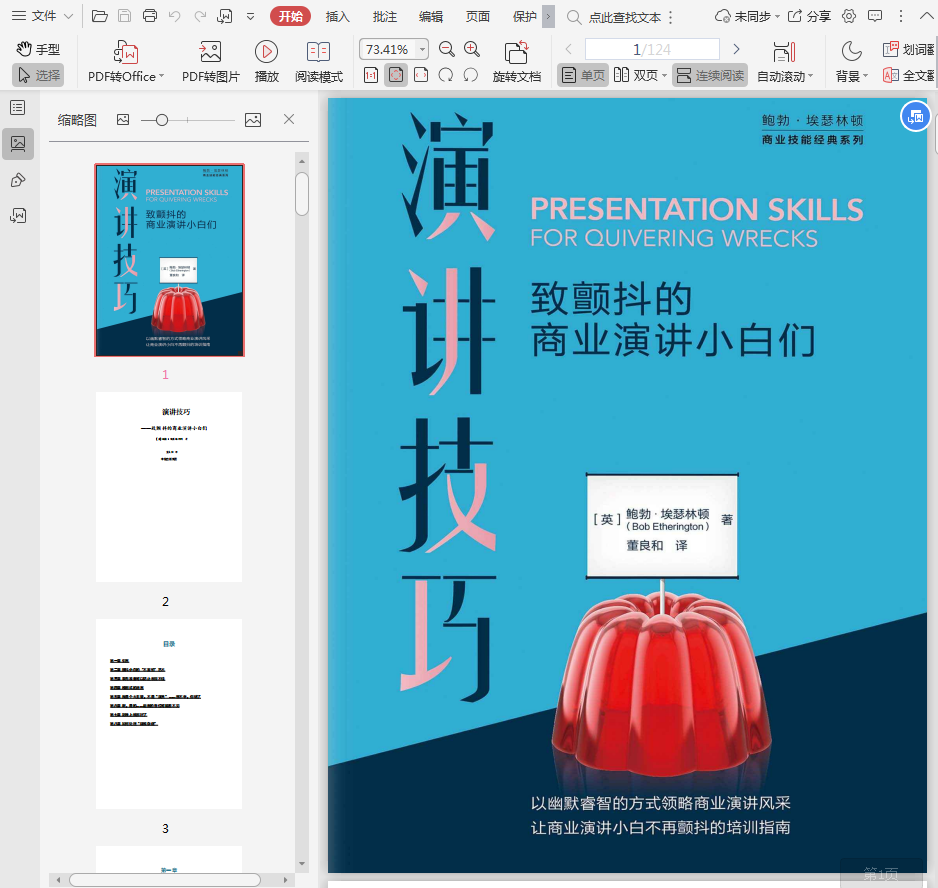Image resolution: width=938 pixels, height=888 pixels.
Task: Adjust the thumbnail size slider handle
Action: [x=161, y=120]
